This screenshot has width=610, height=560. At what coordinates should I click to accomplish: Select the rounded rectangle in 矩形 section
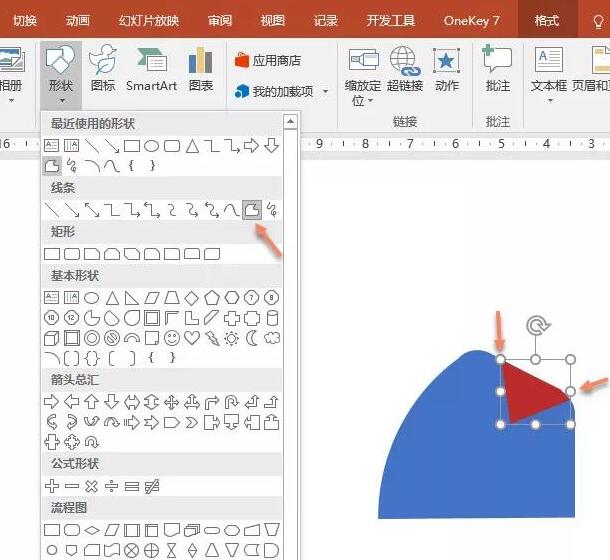point(72,254)
